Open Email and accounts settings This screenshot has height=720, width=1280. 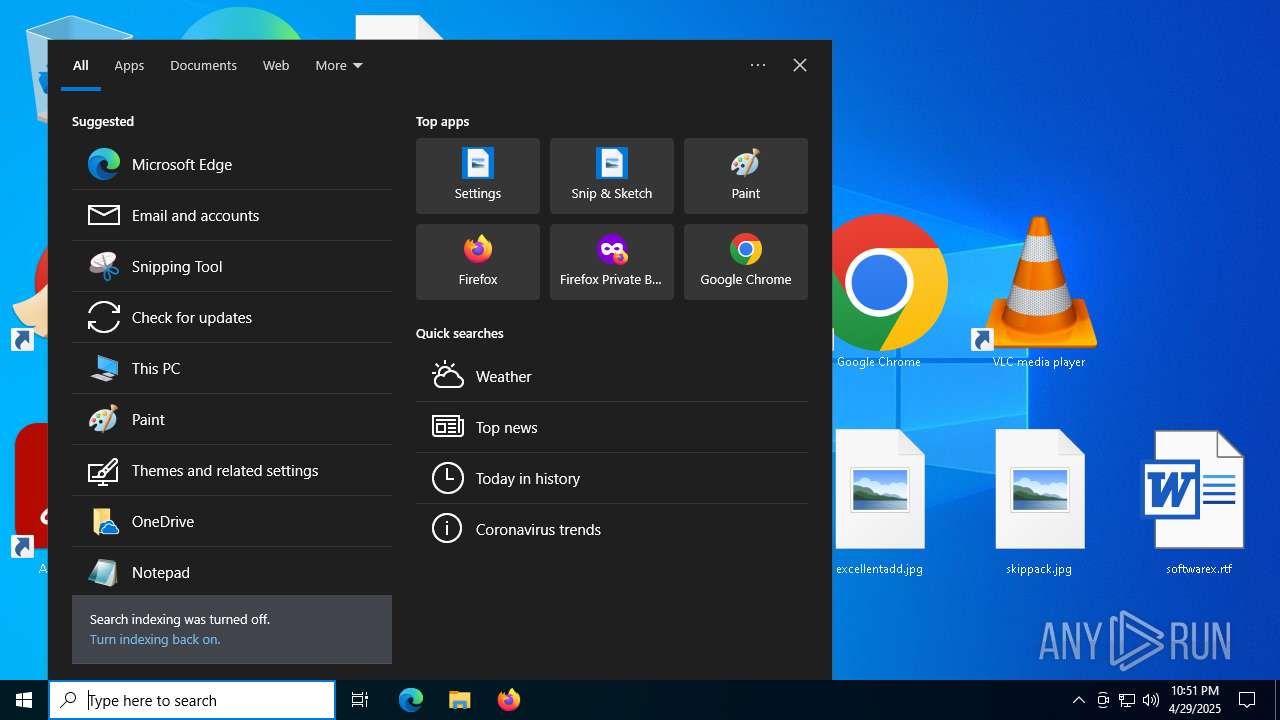(x=232, y=216)
